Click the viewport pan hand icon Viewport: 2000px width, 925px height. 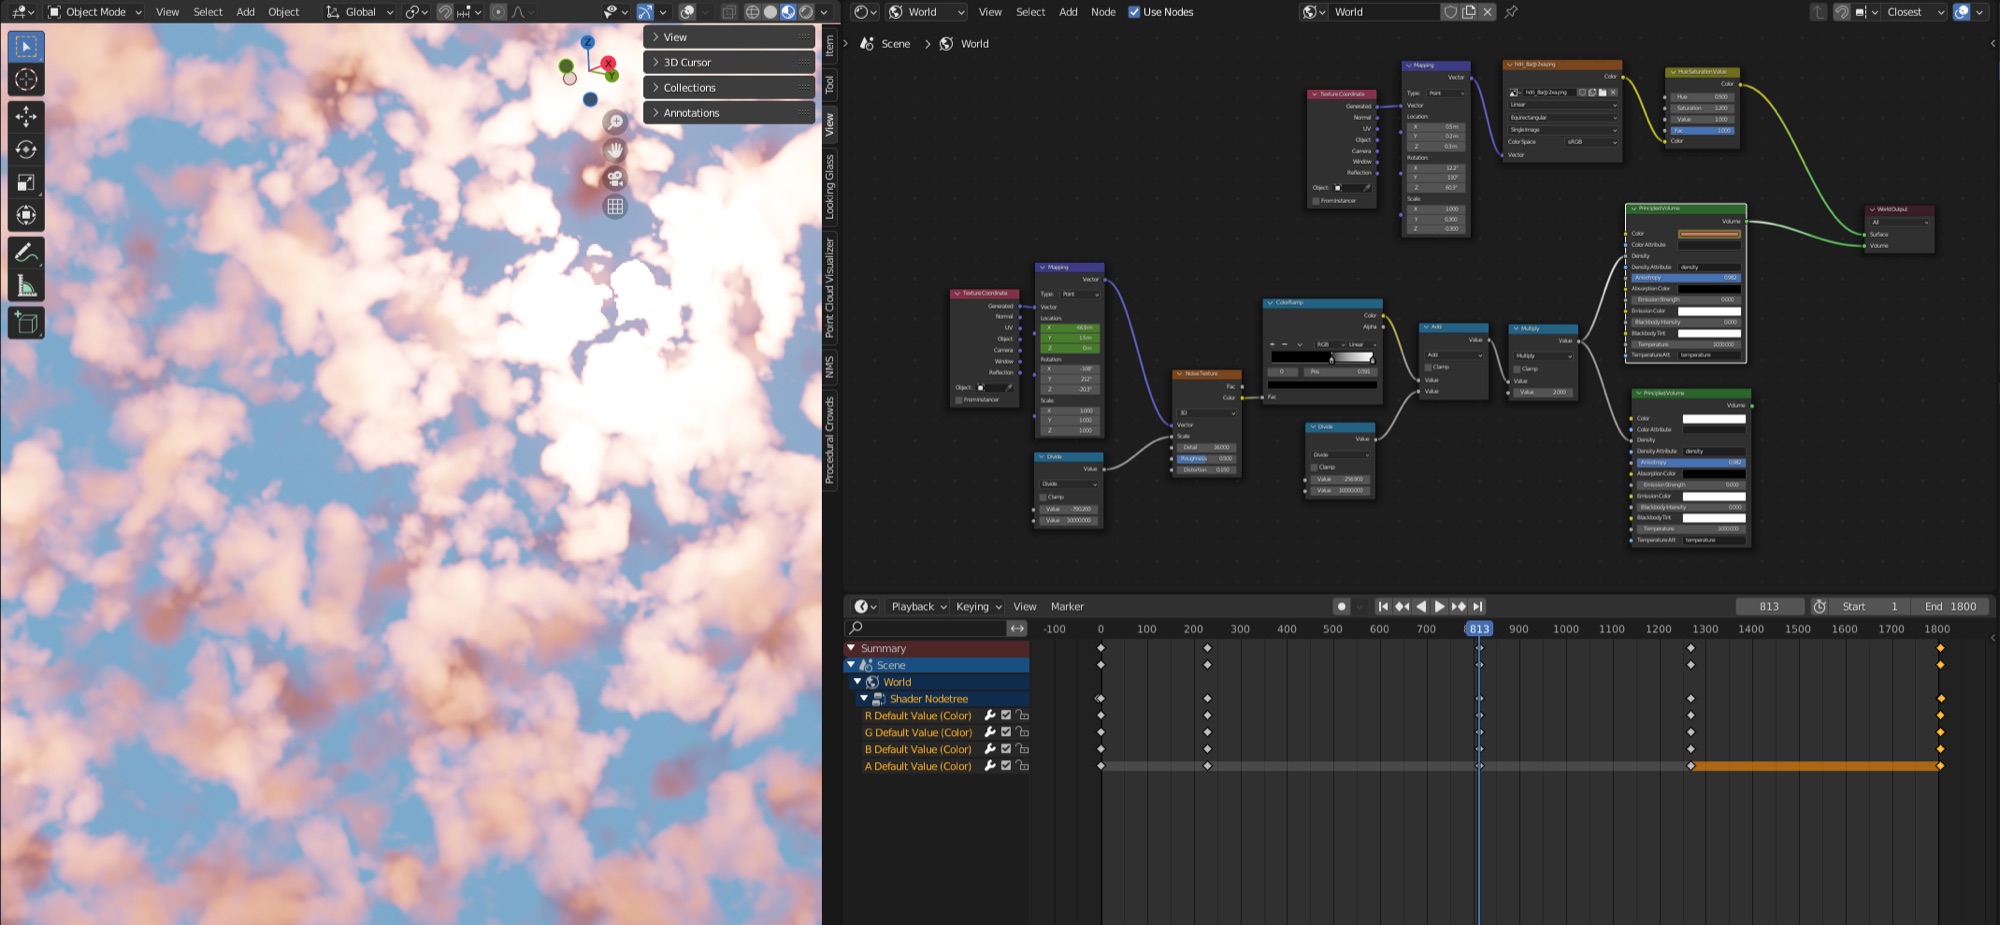coord(615,150)
